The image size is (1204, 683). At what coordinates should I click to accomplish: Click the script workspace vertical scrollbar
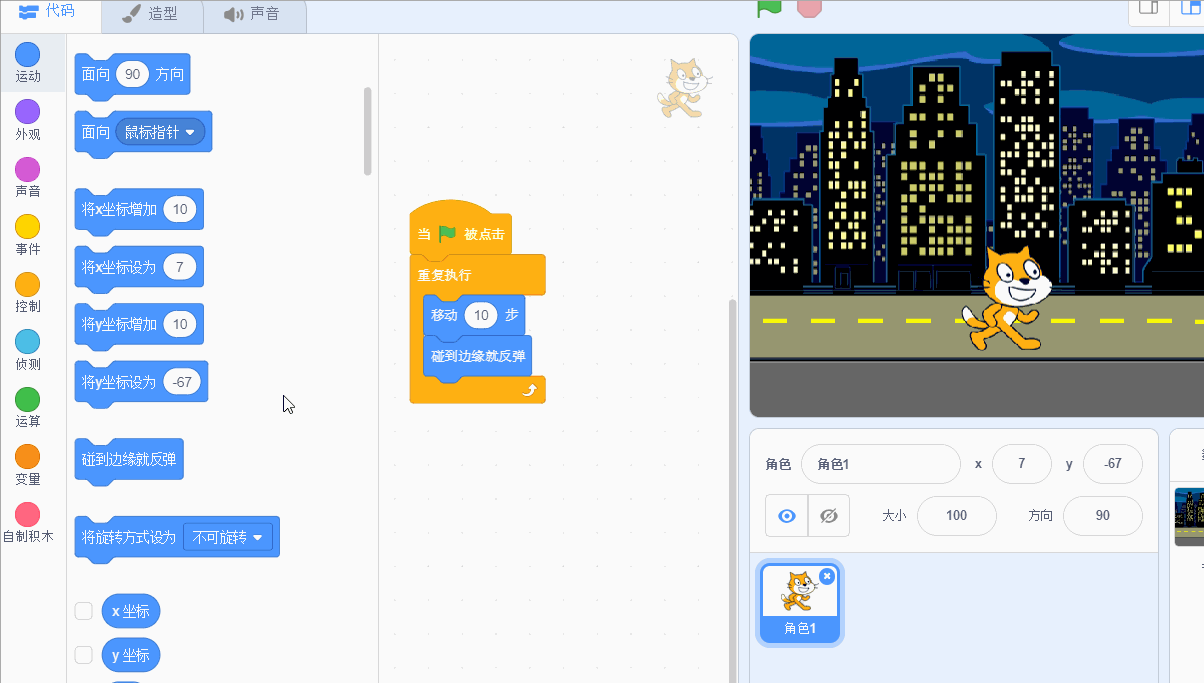[731, 490]
